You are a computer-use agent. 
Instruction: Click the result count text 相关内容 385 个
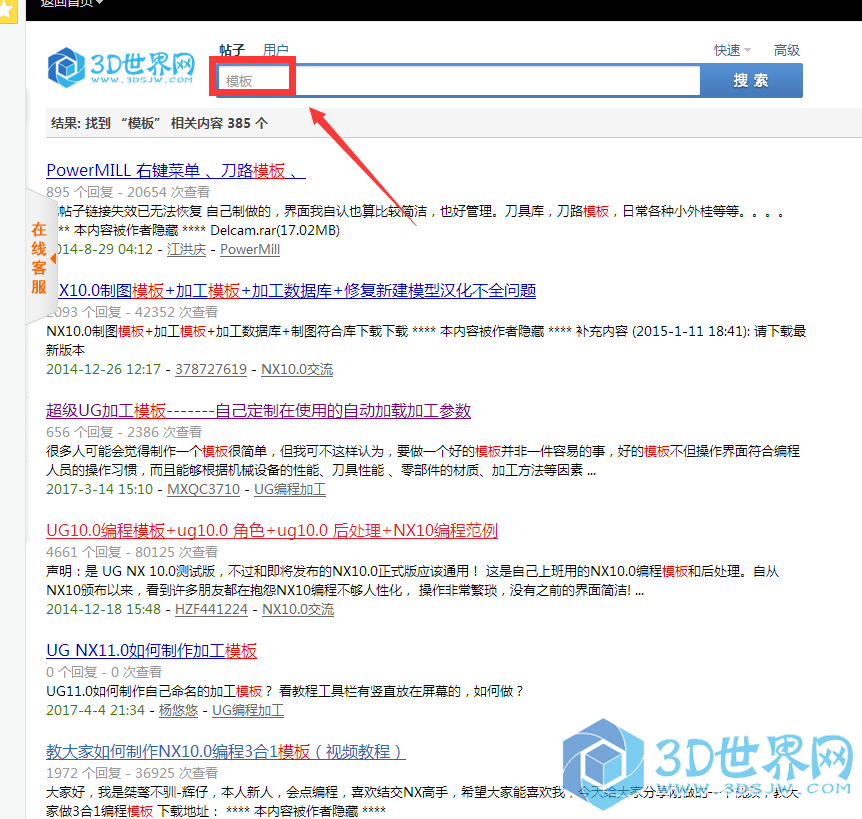click(219, 123)
